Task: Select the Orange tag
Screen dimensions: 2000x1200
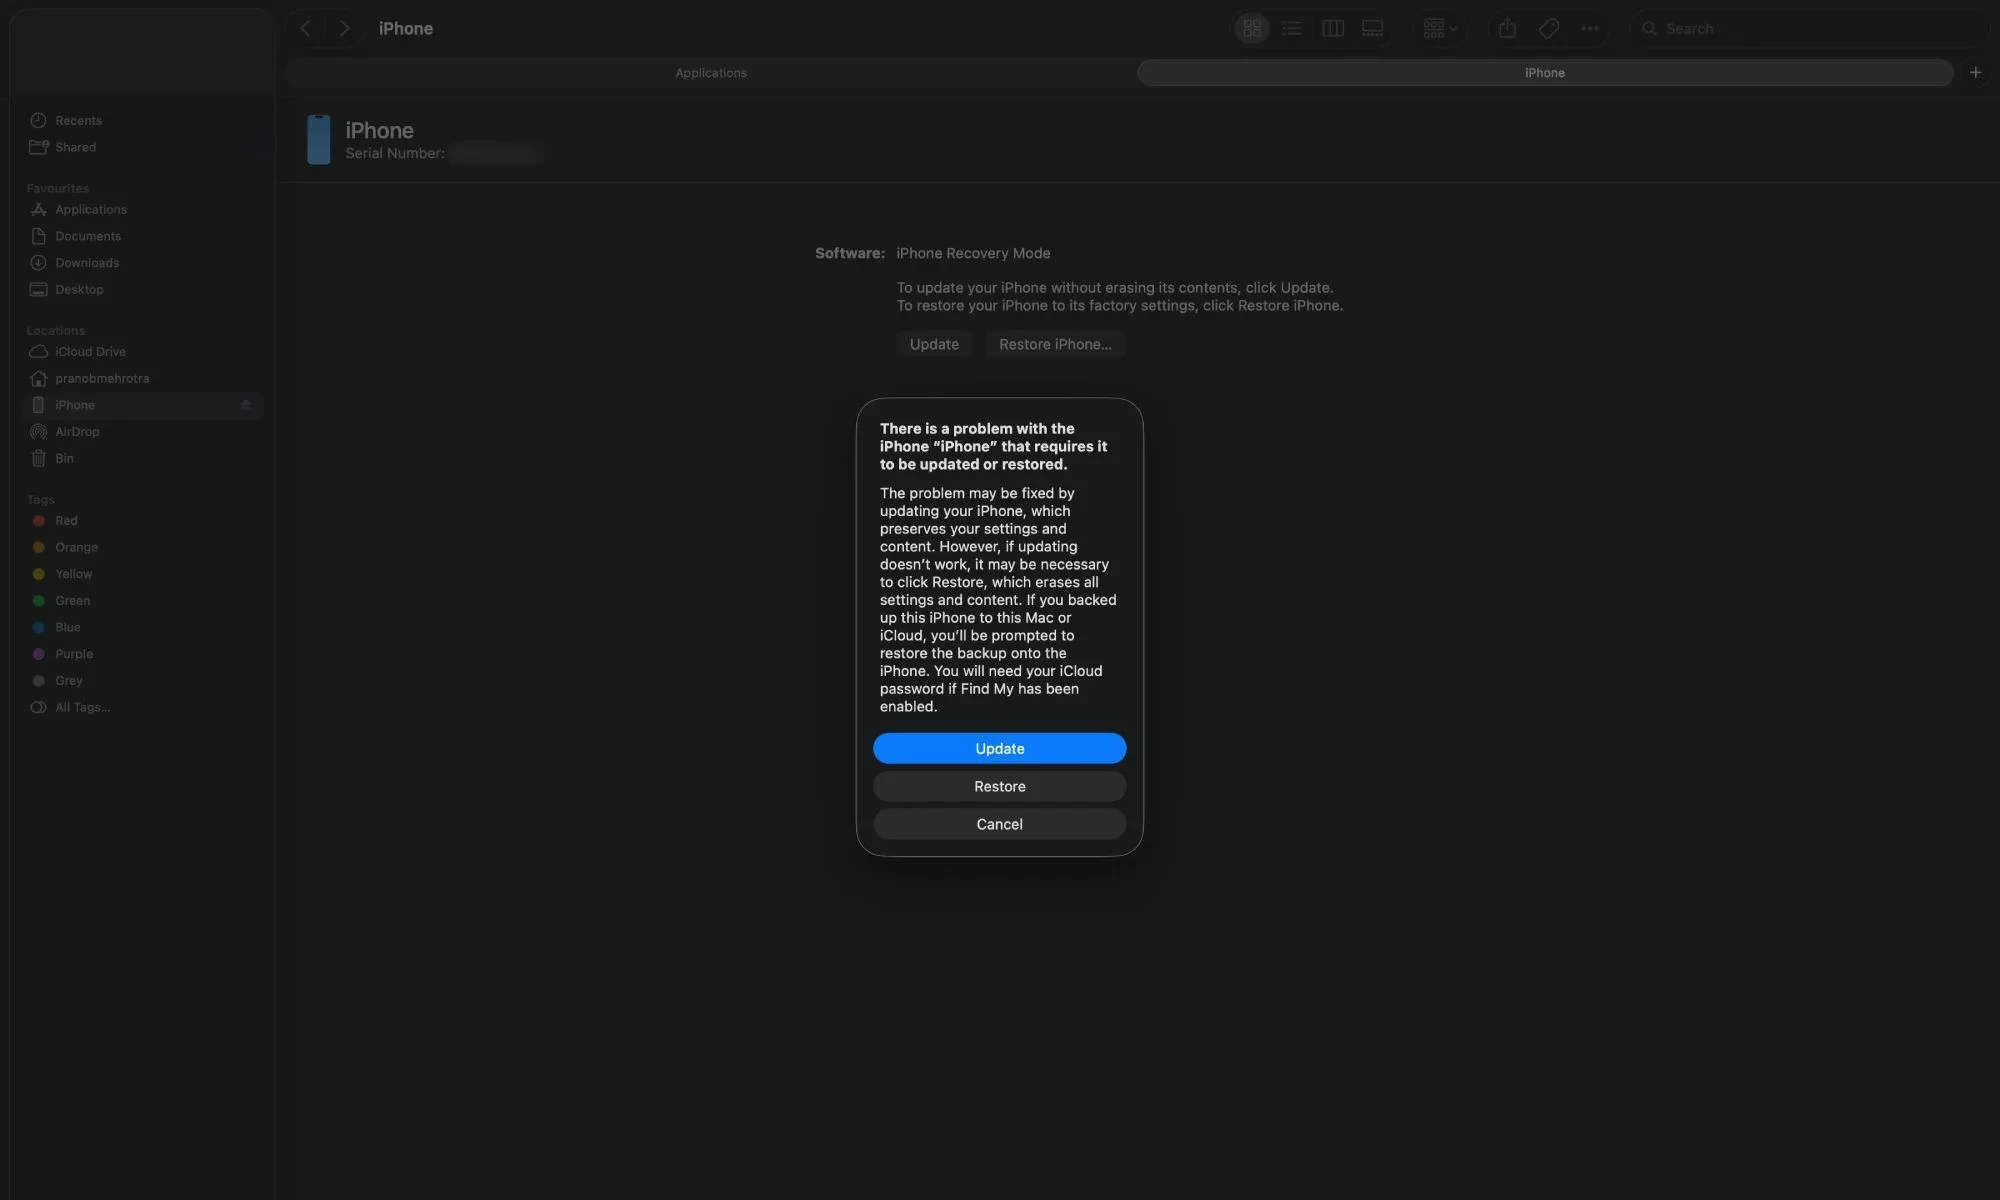Action: click(140, 547)
